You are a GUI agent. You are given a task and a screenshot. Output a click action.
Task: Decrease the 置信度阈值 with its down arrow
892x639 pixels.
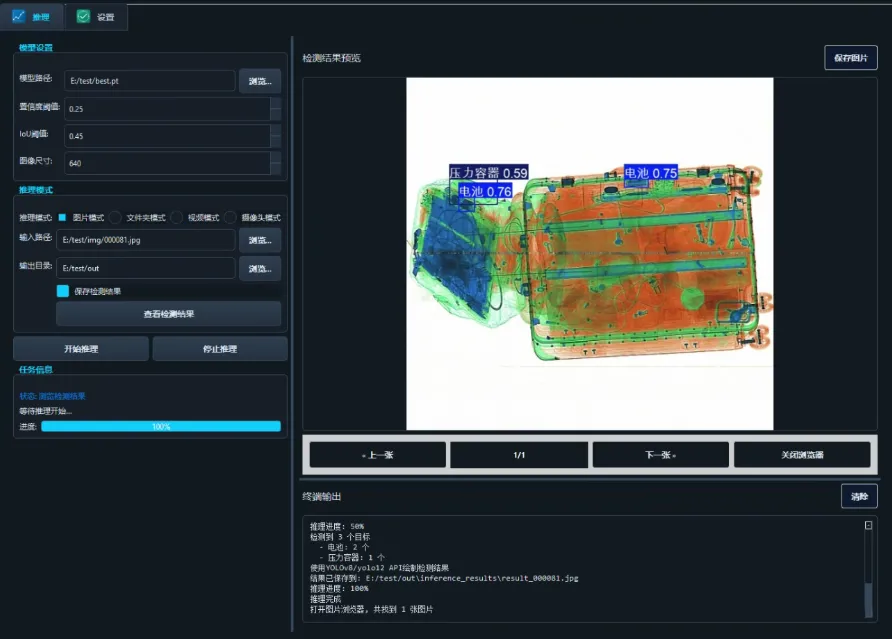tap(275, 114)
